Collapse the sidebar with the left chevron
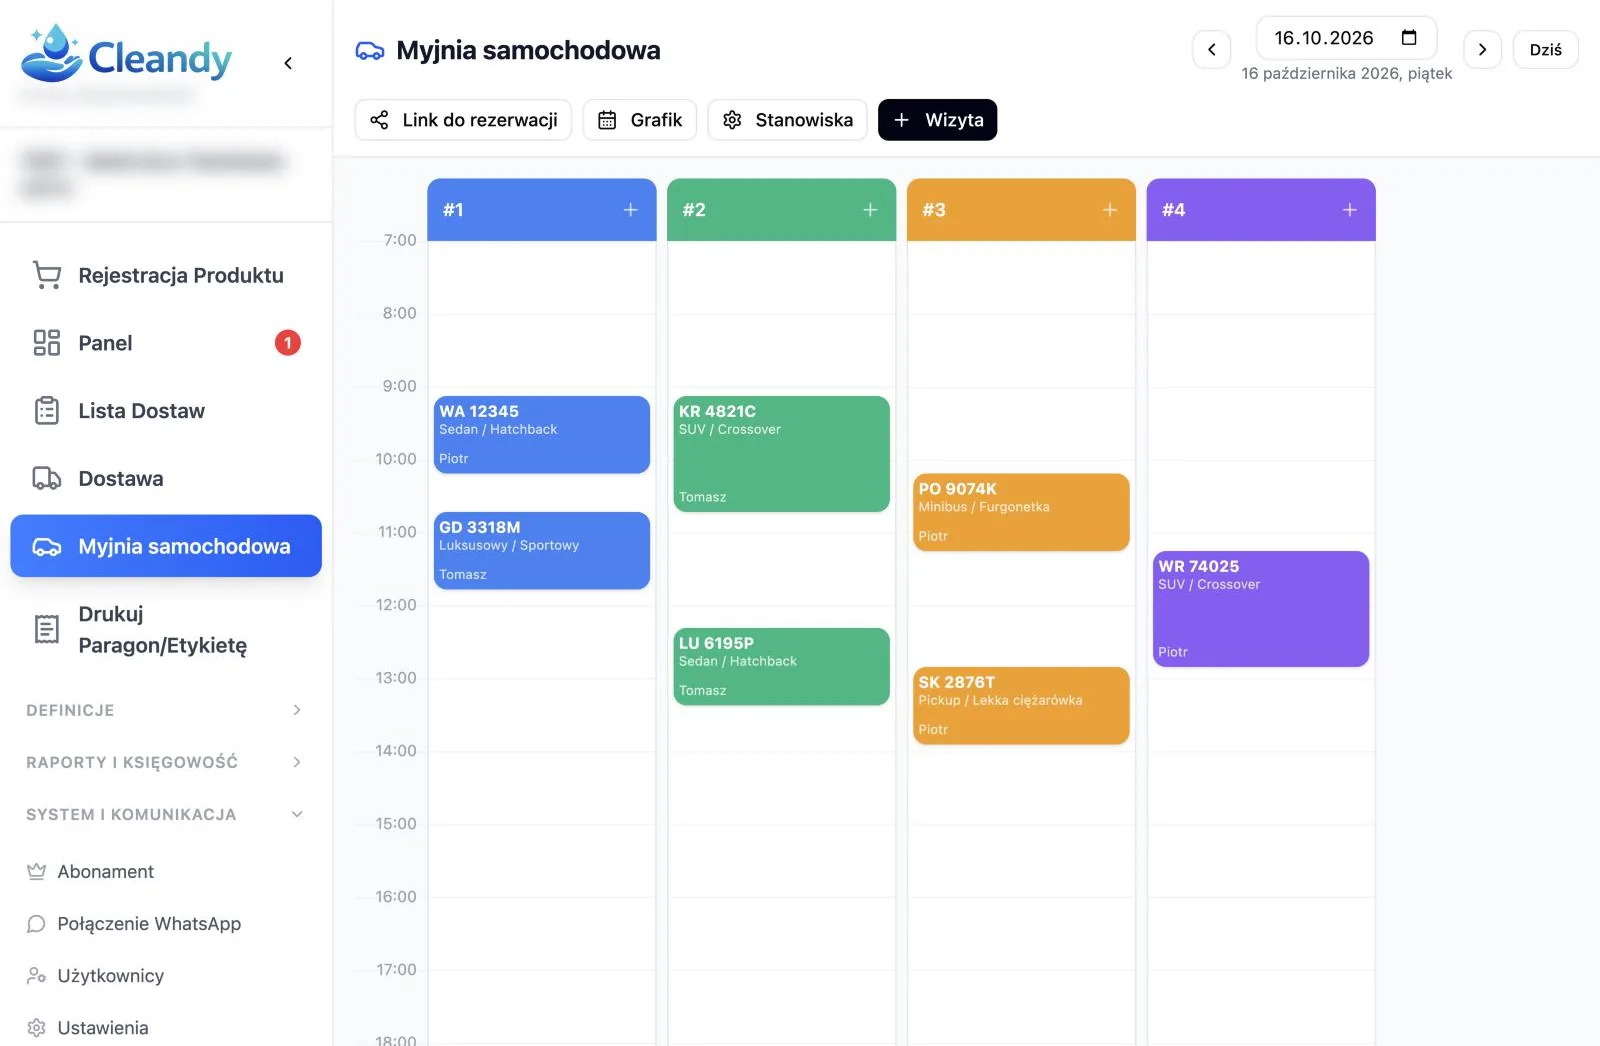This screenshot has height=1046, width=1600. tap(288, 63)
